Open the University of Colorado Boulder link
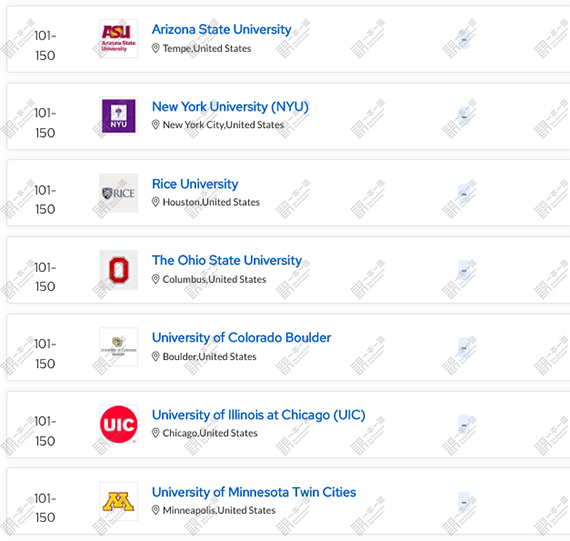570x541 pixels. (241, 338)
